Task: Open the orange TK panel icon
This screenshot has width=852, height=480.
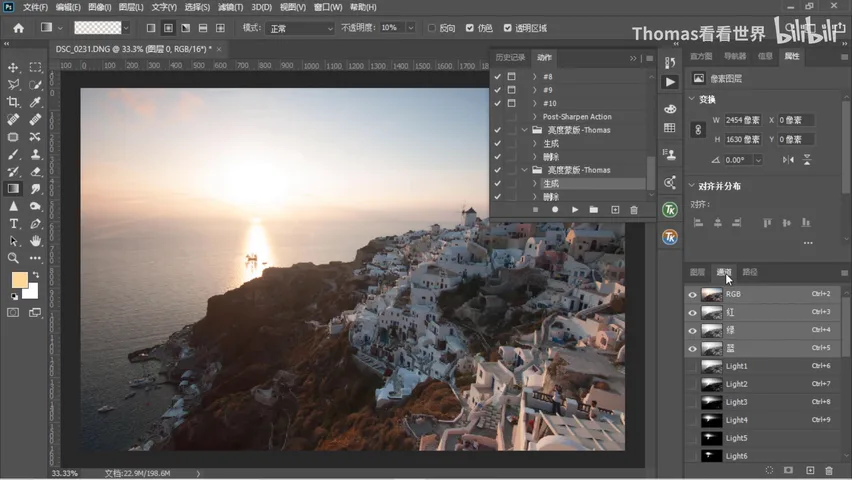Action: click(x=670, y=236)
